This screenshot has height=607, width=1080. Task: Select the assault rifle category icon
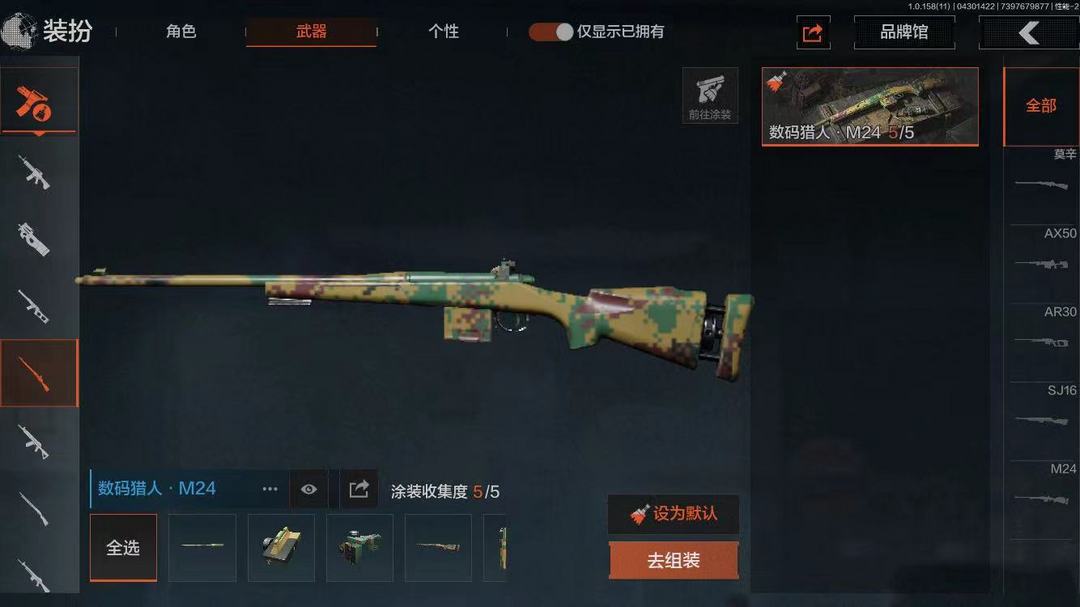pos(34,172)
